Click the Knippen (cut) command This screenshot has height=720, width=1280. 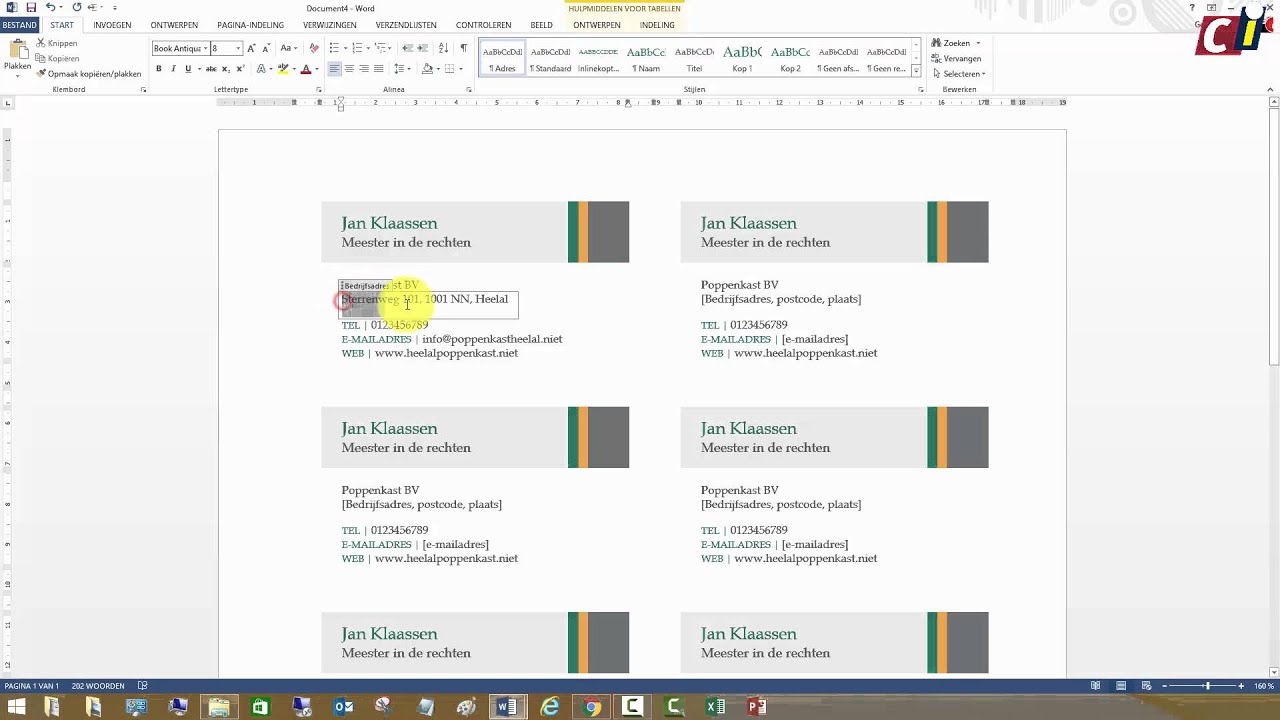[x=56, y=43]
